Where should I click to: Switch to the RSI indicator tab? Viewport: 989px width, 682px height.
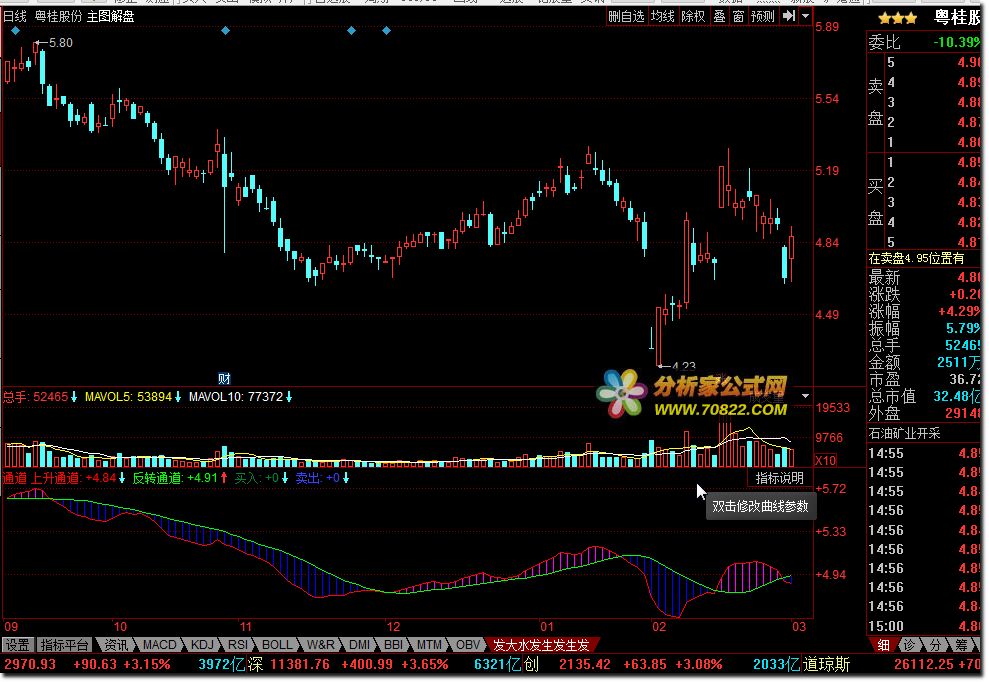click(x=238, y=645)
